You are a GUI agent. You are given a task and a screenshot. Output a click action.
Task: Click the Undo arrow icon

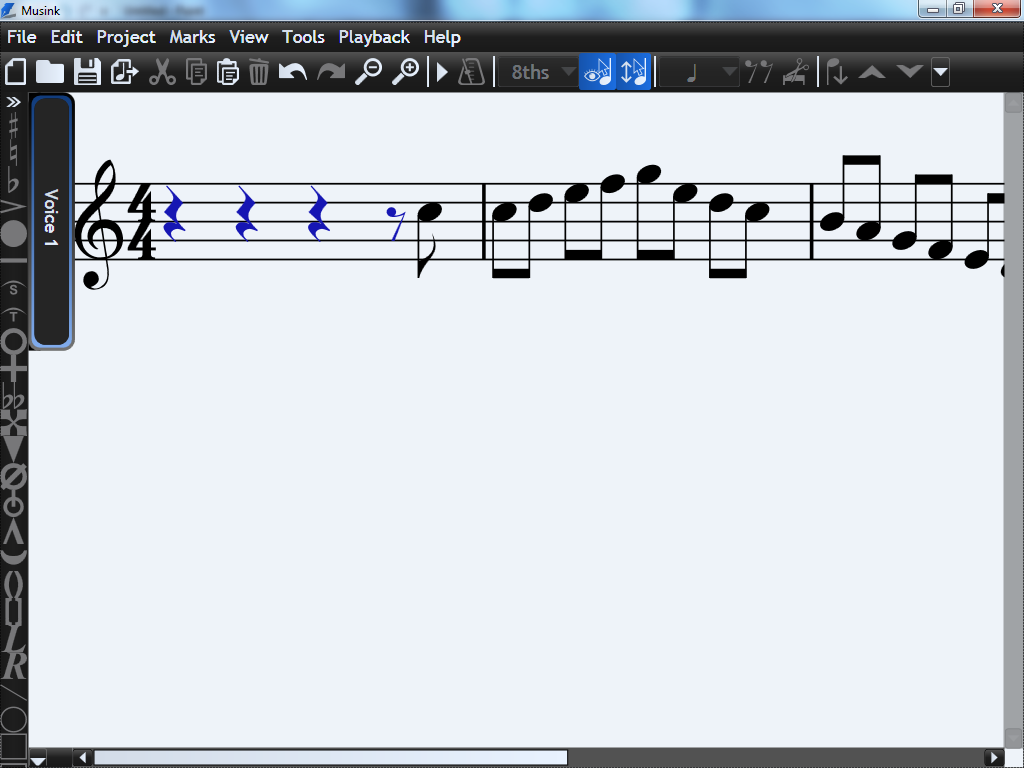click(x=292, y=72)
